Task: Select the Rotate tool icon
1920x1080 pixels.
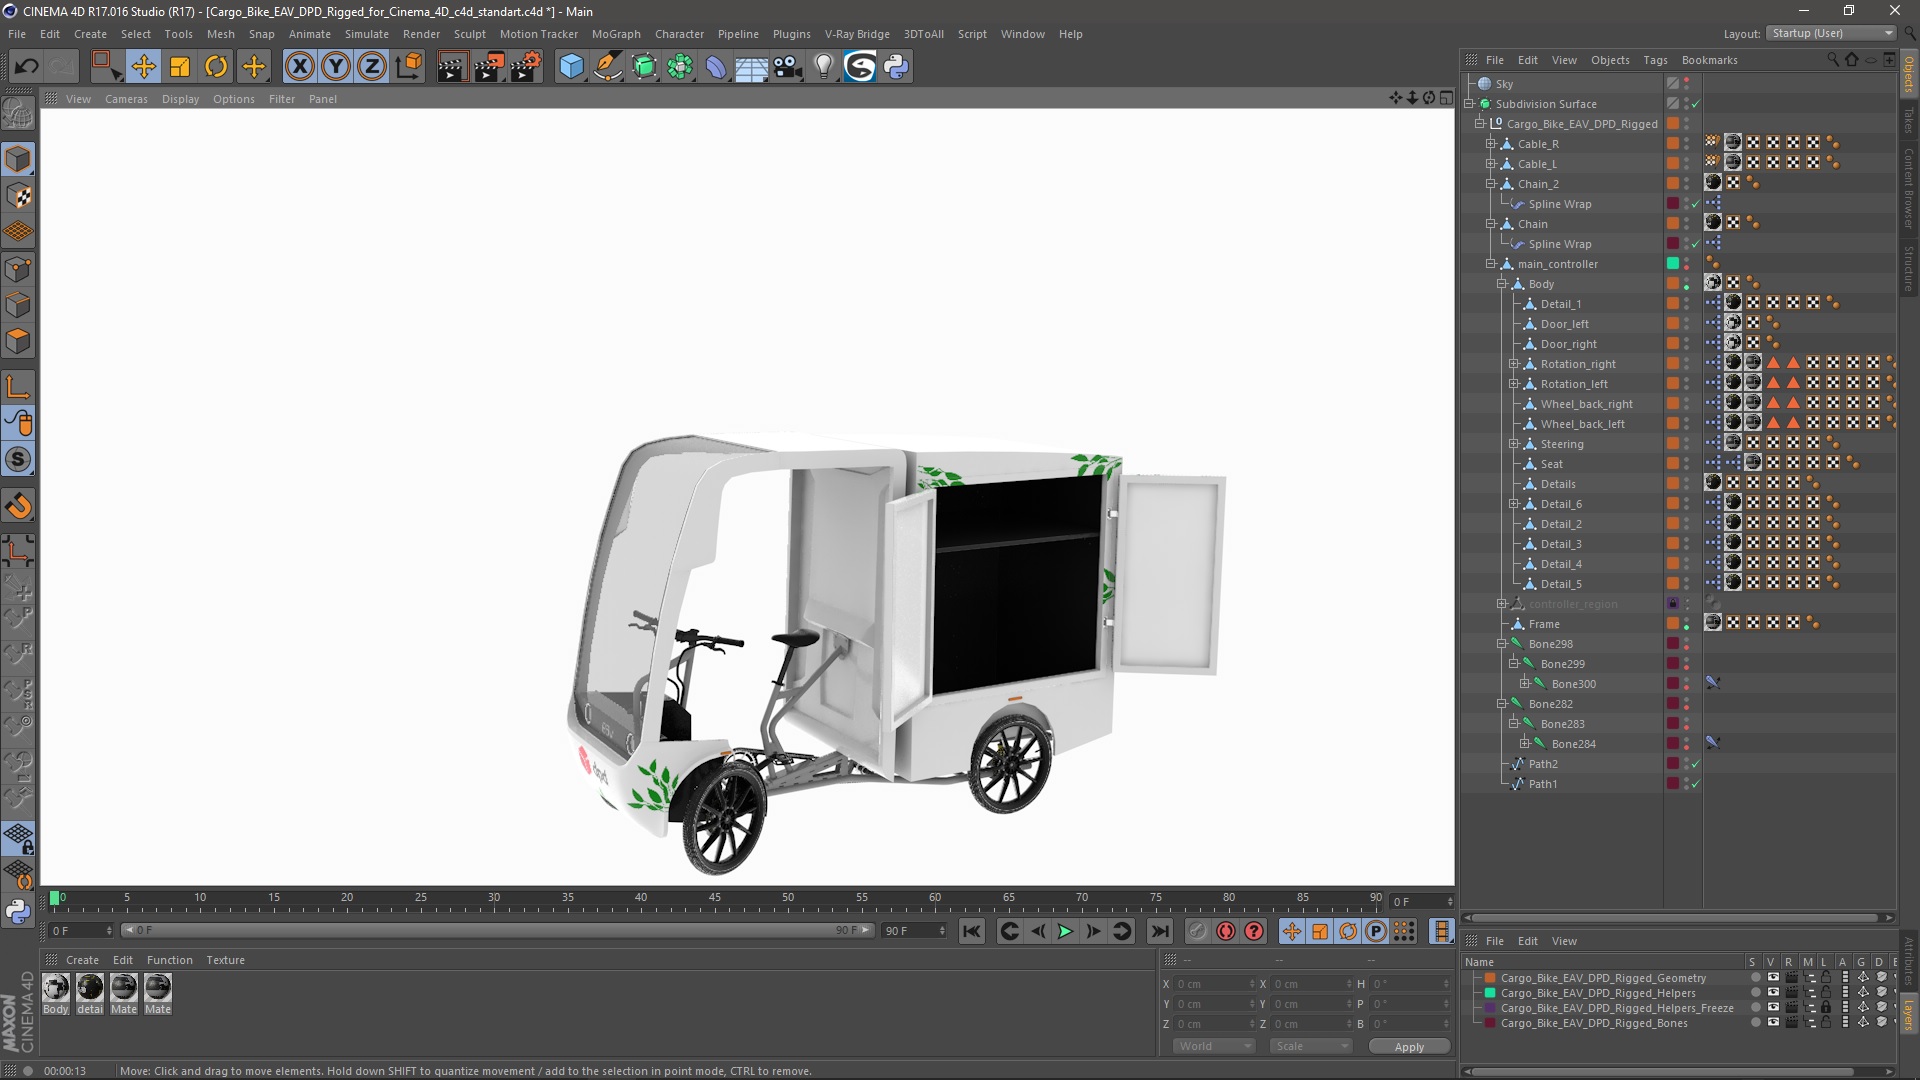Action: [x=216, y=67]
